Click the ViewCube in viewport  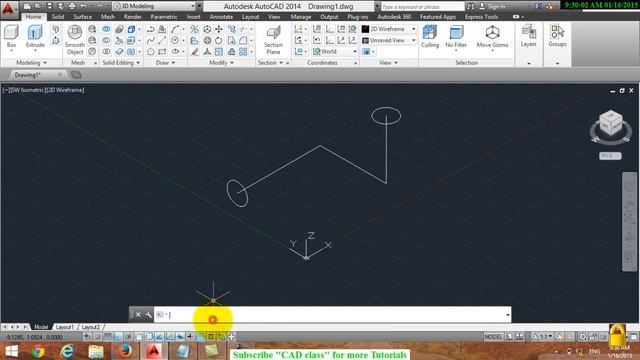click(611, 123)
